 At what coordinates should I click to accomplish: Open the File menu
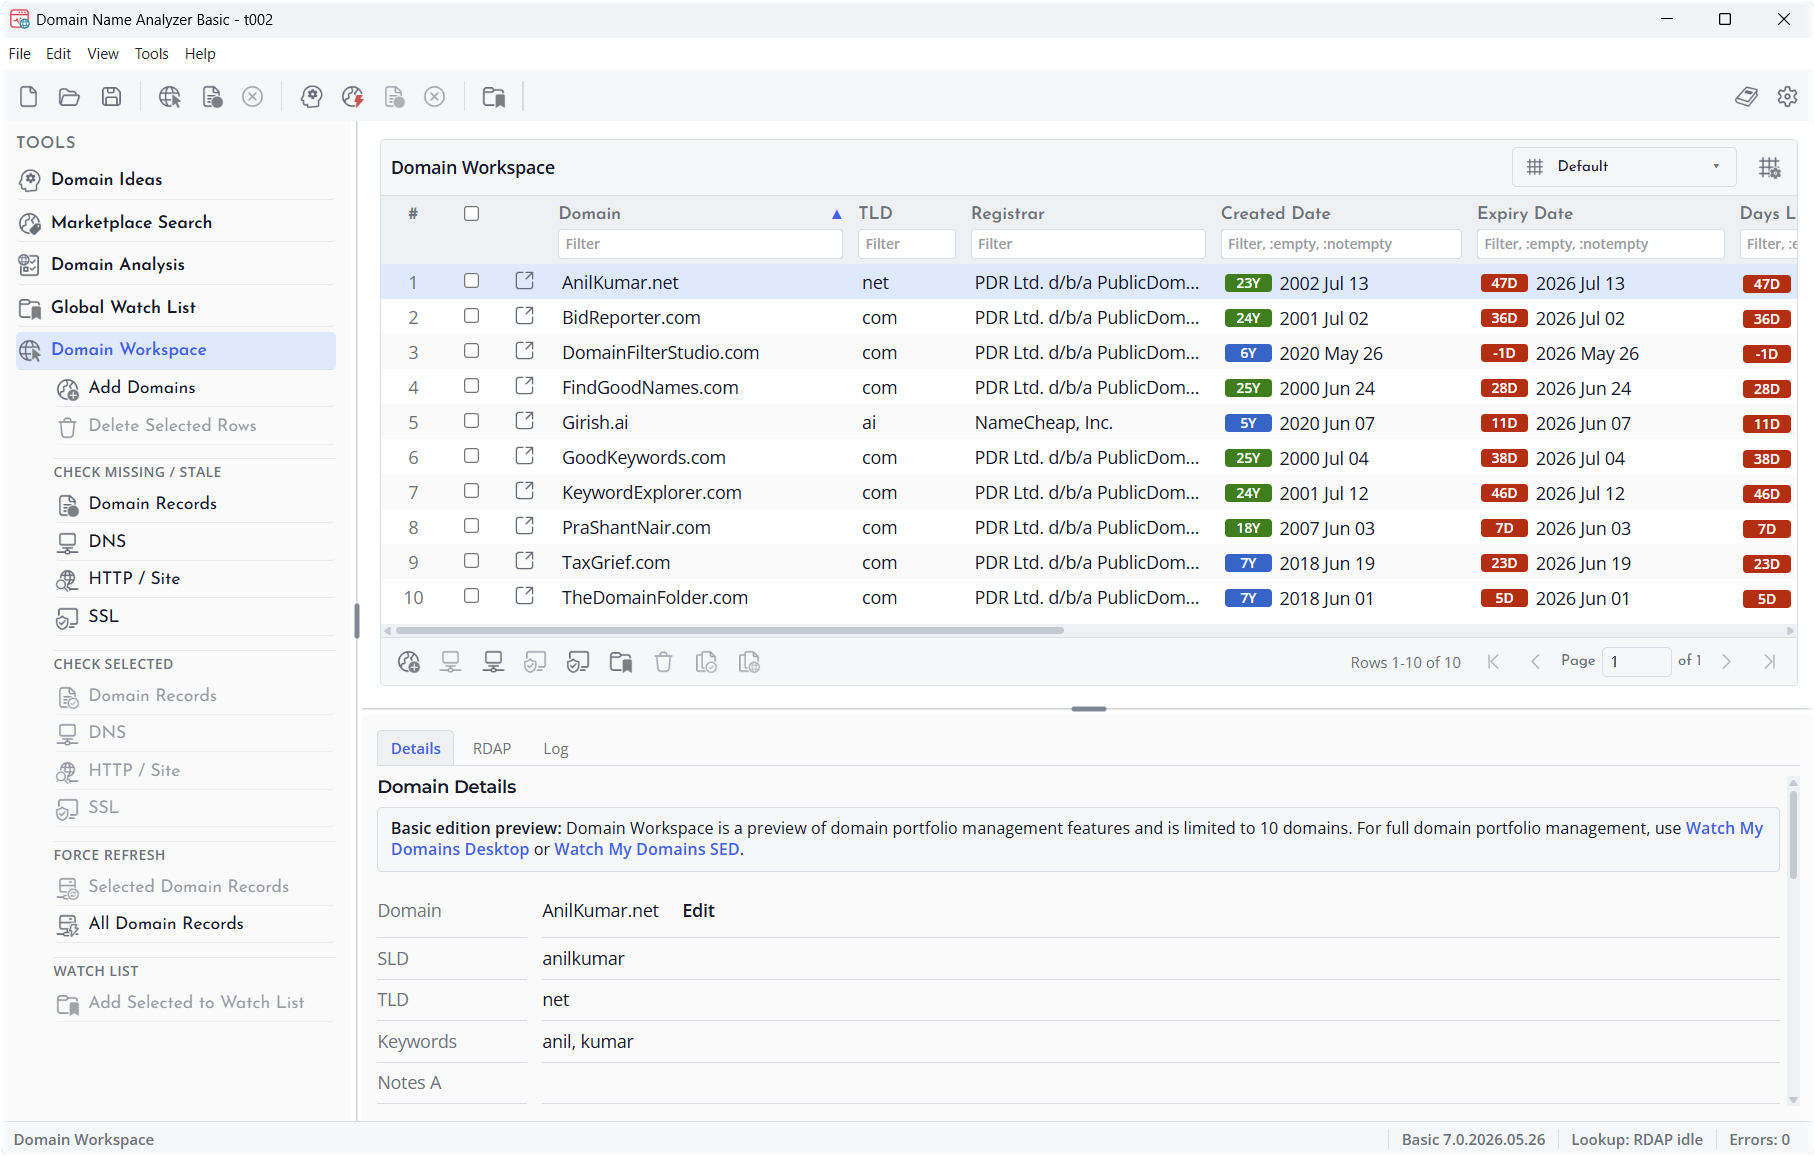tap(20, 54)
